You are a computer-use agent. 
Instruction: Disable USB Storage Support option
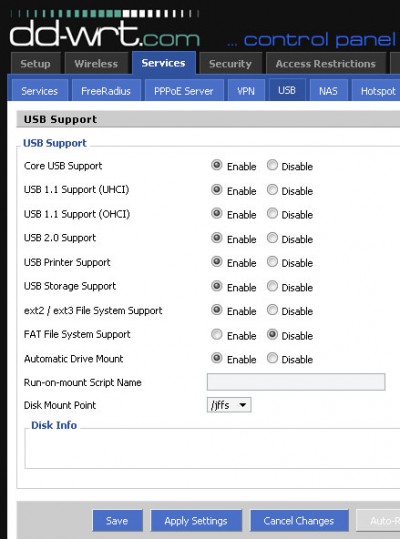pyautogui.click(x=272, y=286)
